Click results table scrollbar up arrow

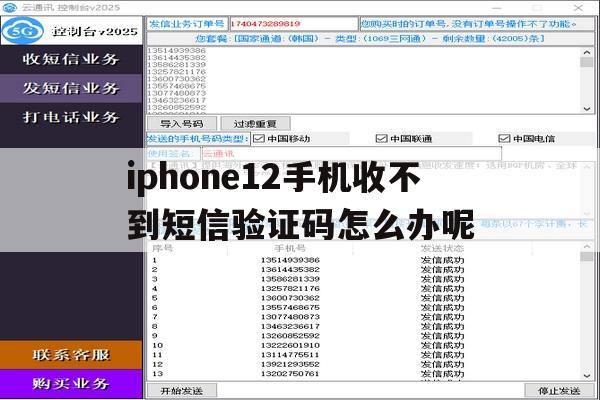587,247
